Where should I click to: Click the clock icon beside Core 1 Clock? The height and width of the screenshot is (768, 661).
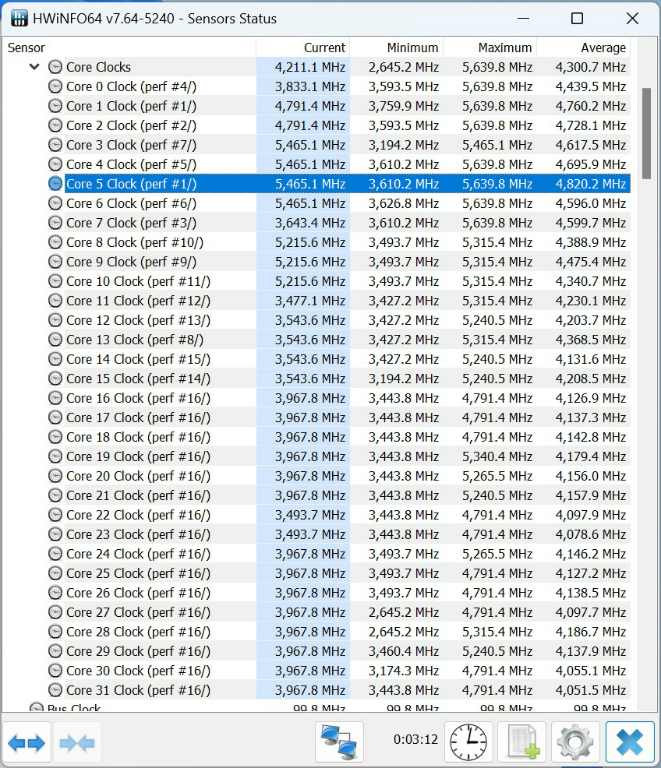point(55,106)
